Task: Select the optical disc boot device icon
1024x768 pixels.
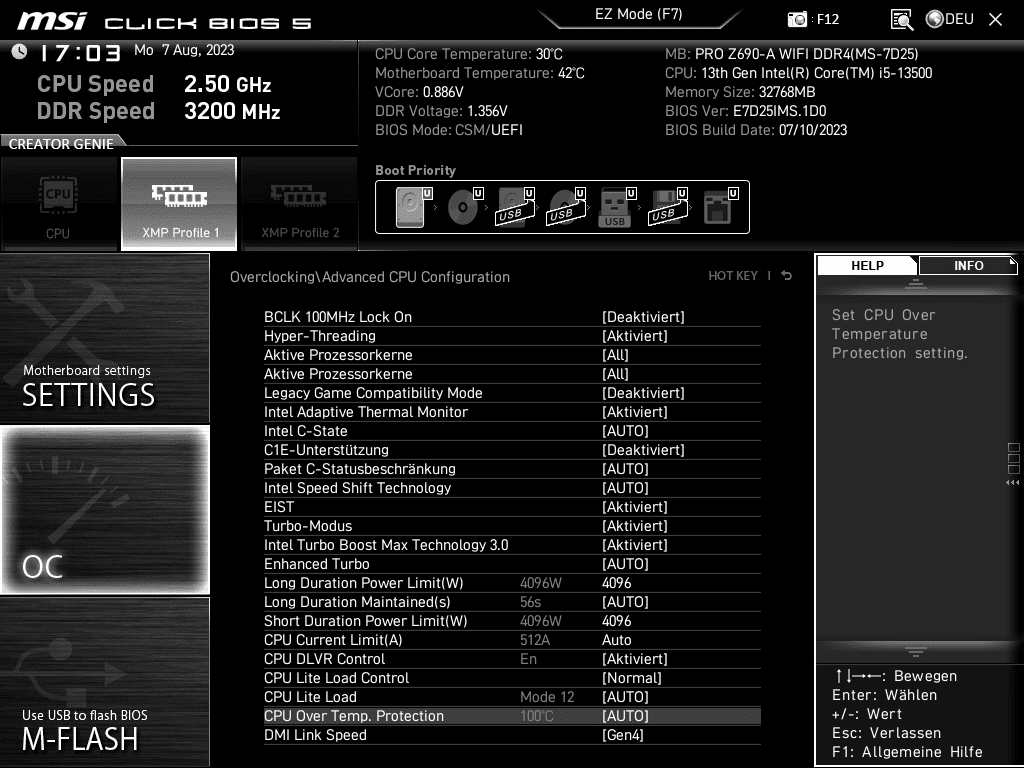Action: tap(465, 207)
